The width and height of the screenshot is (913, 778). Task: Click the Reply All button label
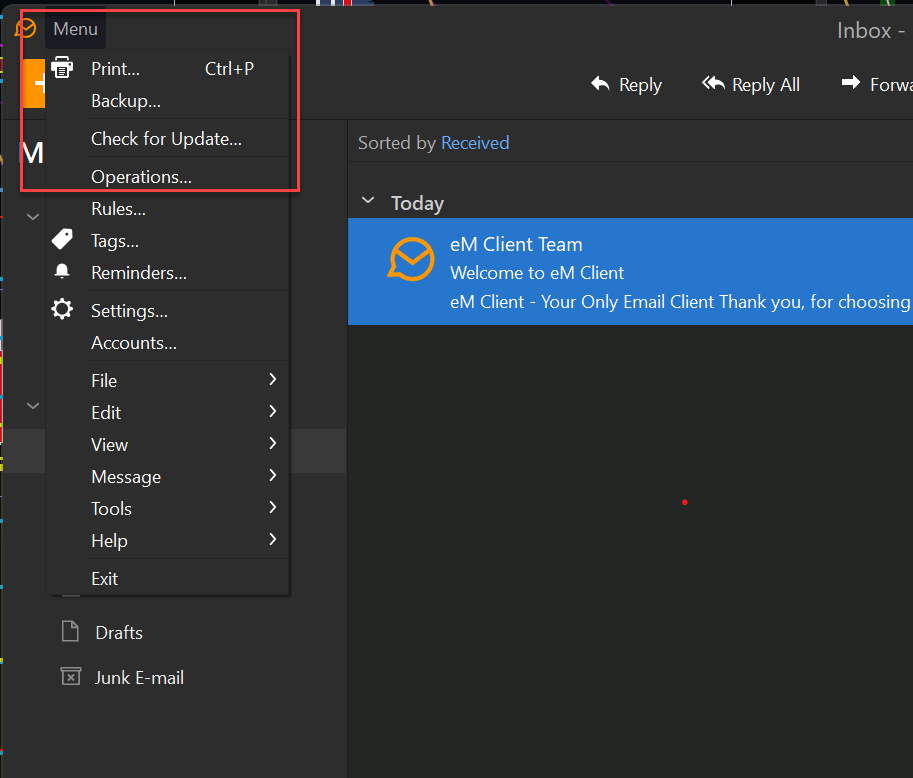click(766, 85)
